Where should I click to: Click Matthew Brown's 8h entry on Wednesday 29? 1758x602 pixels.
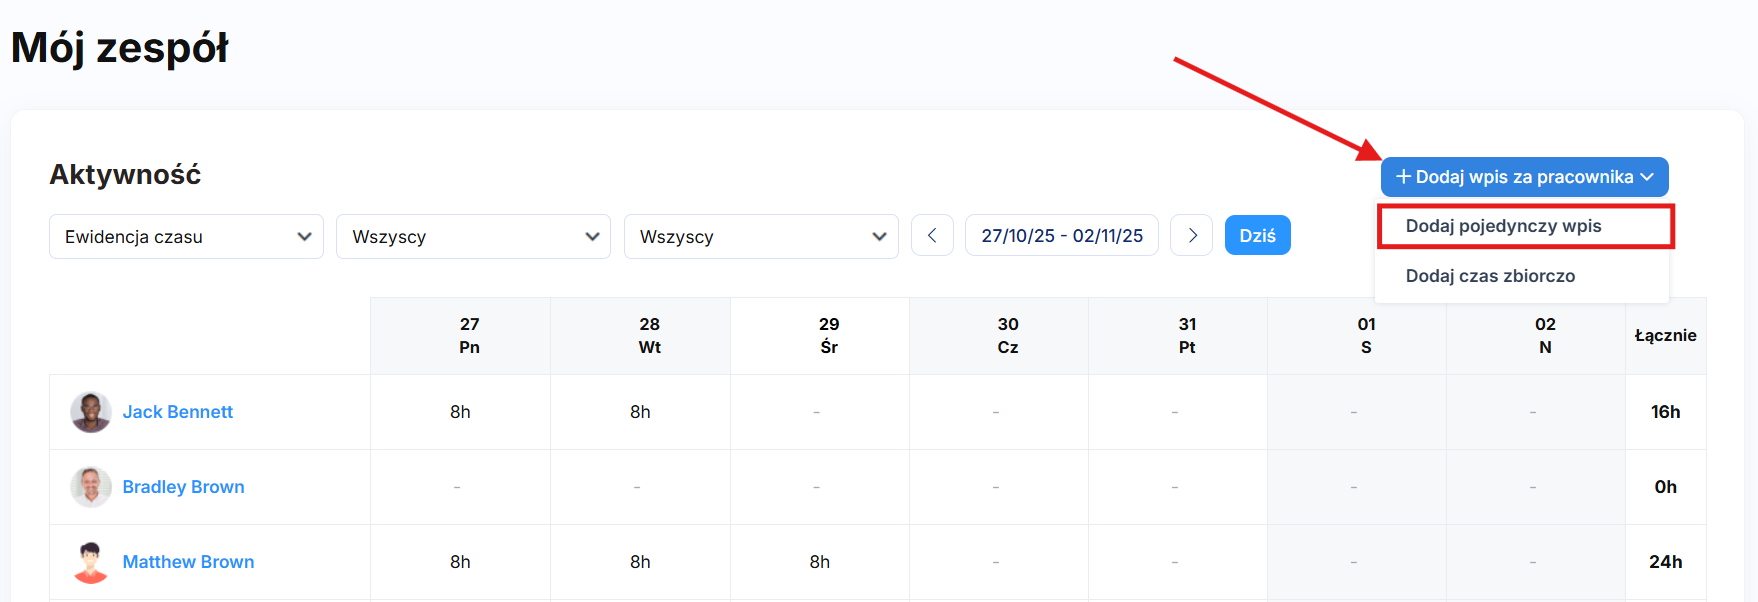pyautogui.click(x=820, y=562)
